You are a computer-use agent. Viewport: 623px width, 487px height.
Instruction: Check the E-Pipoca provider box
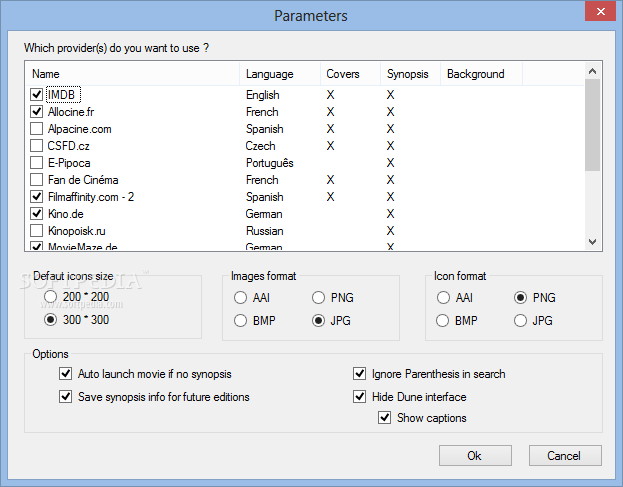pyautogui.click(x=37, y=163)
